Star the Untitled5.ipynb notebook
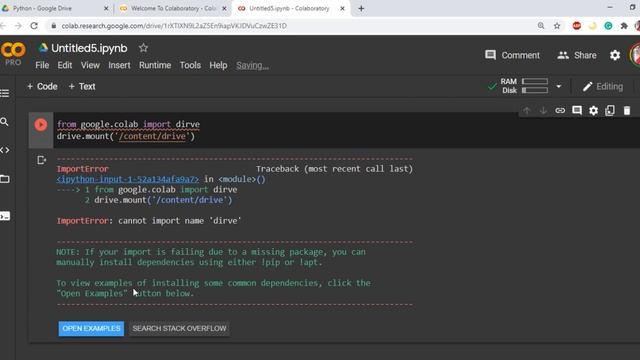The image size is (640, 360). [x=143, y=48]
